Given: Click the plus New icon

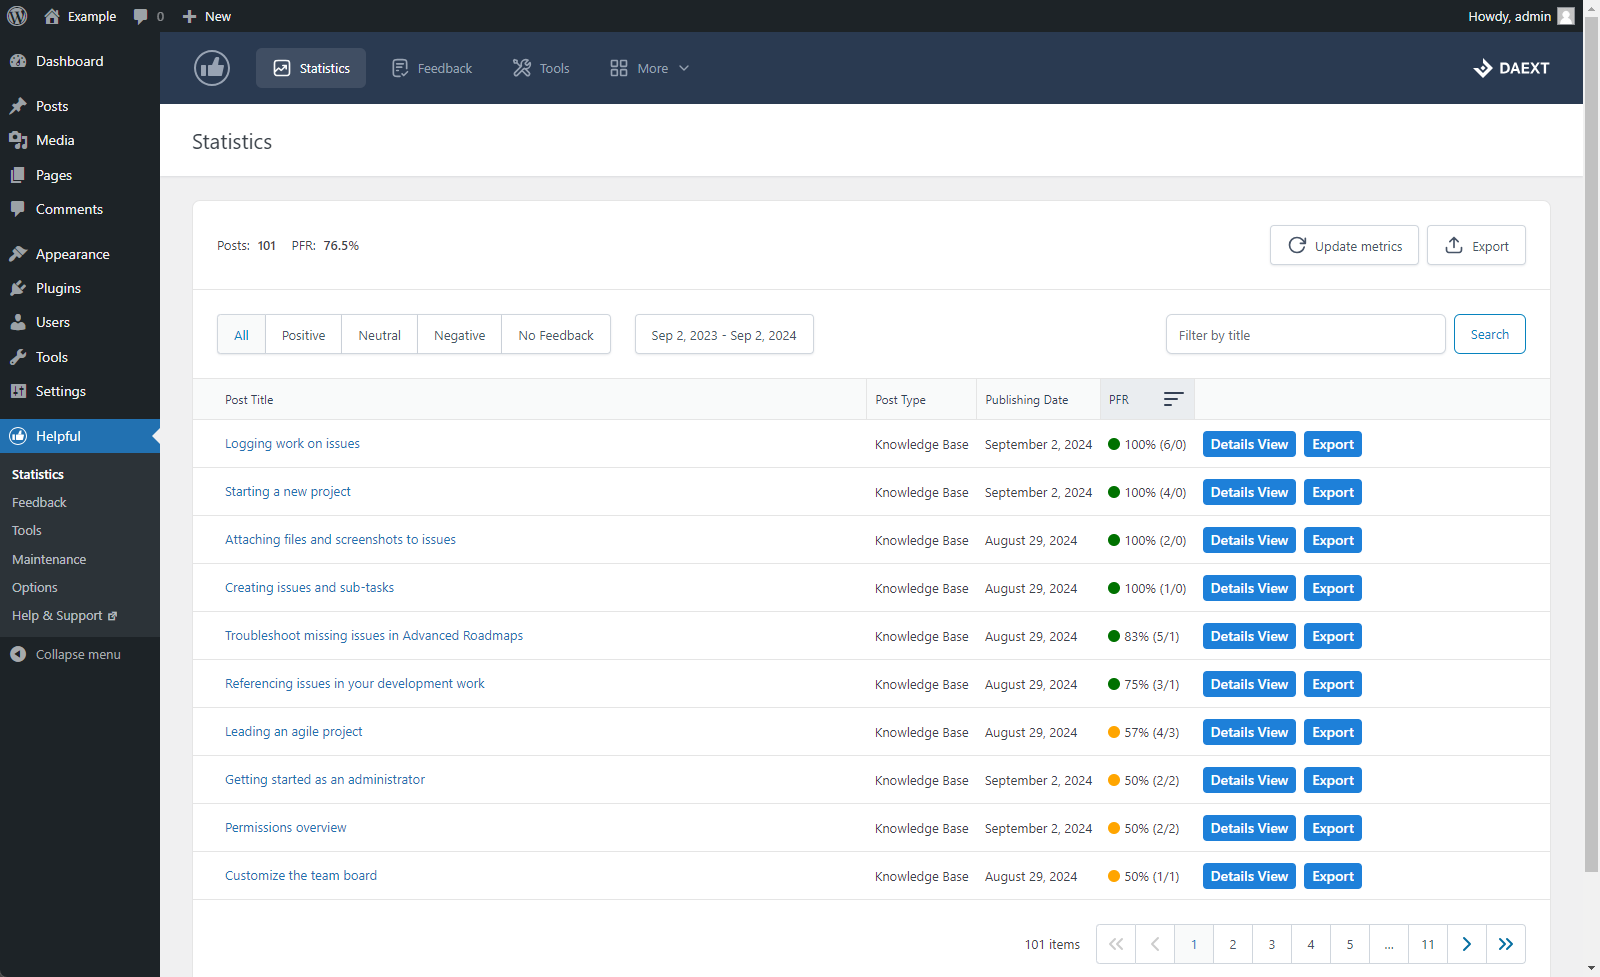Looking at the screenshot, I should [189, 16].
